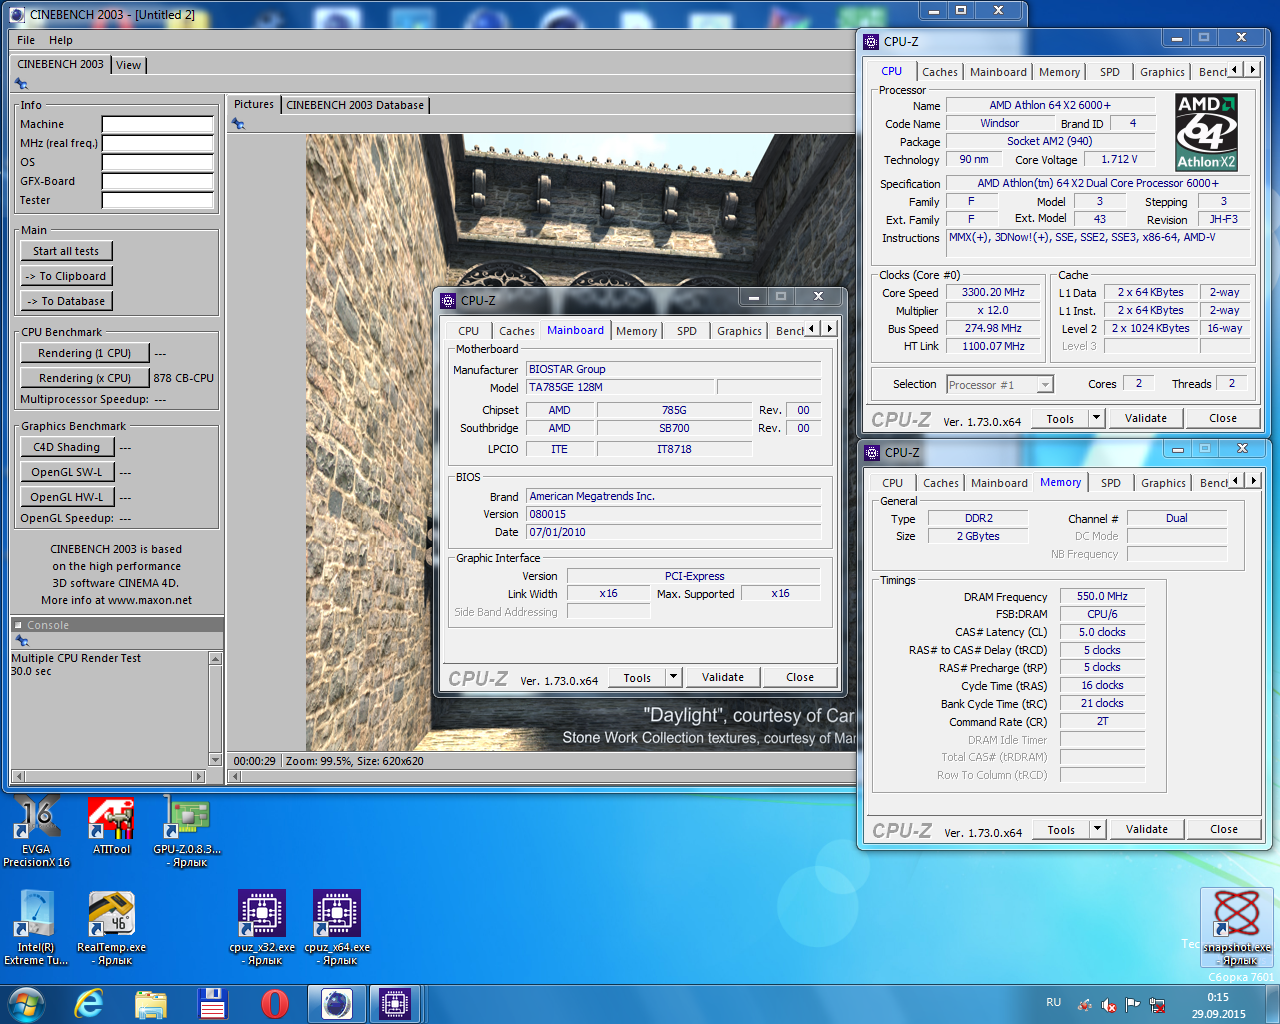
Task: Click the To Clipboard button
Action: [x=66, y=276]
